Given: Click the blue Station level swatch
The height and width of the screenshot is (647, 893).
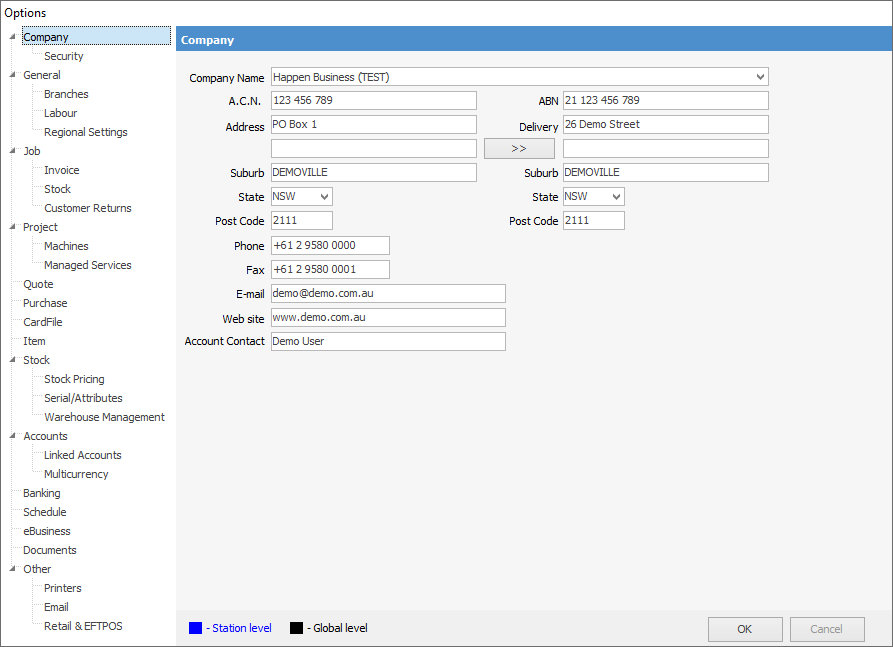Looking at the screenshot, I should coord(195,628).
